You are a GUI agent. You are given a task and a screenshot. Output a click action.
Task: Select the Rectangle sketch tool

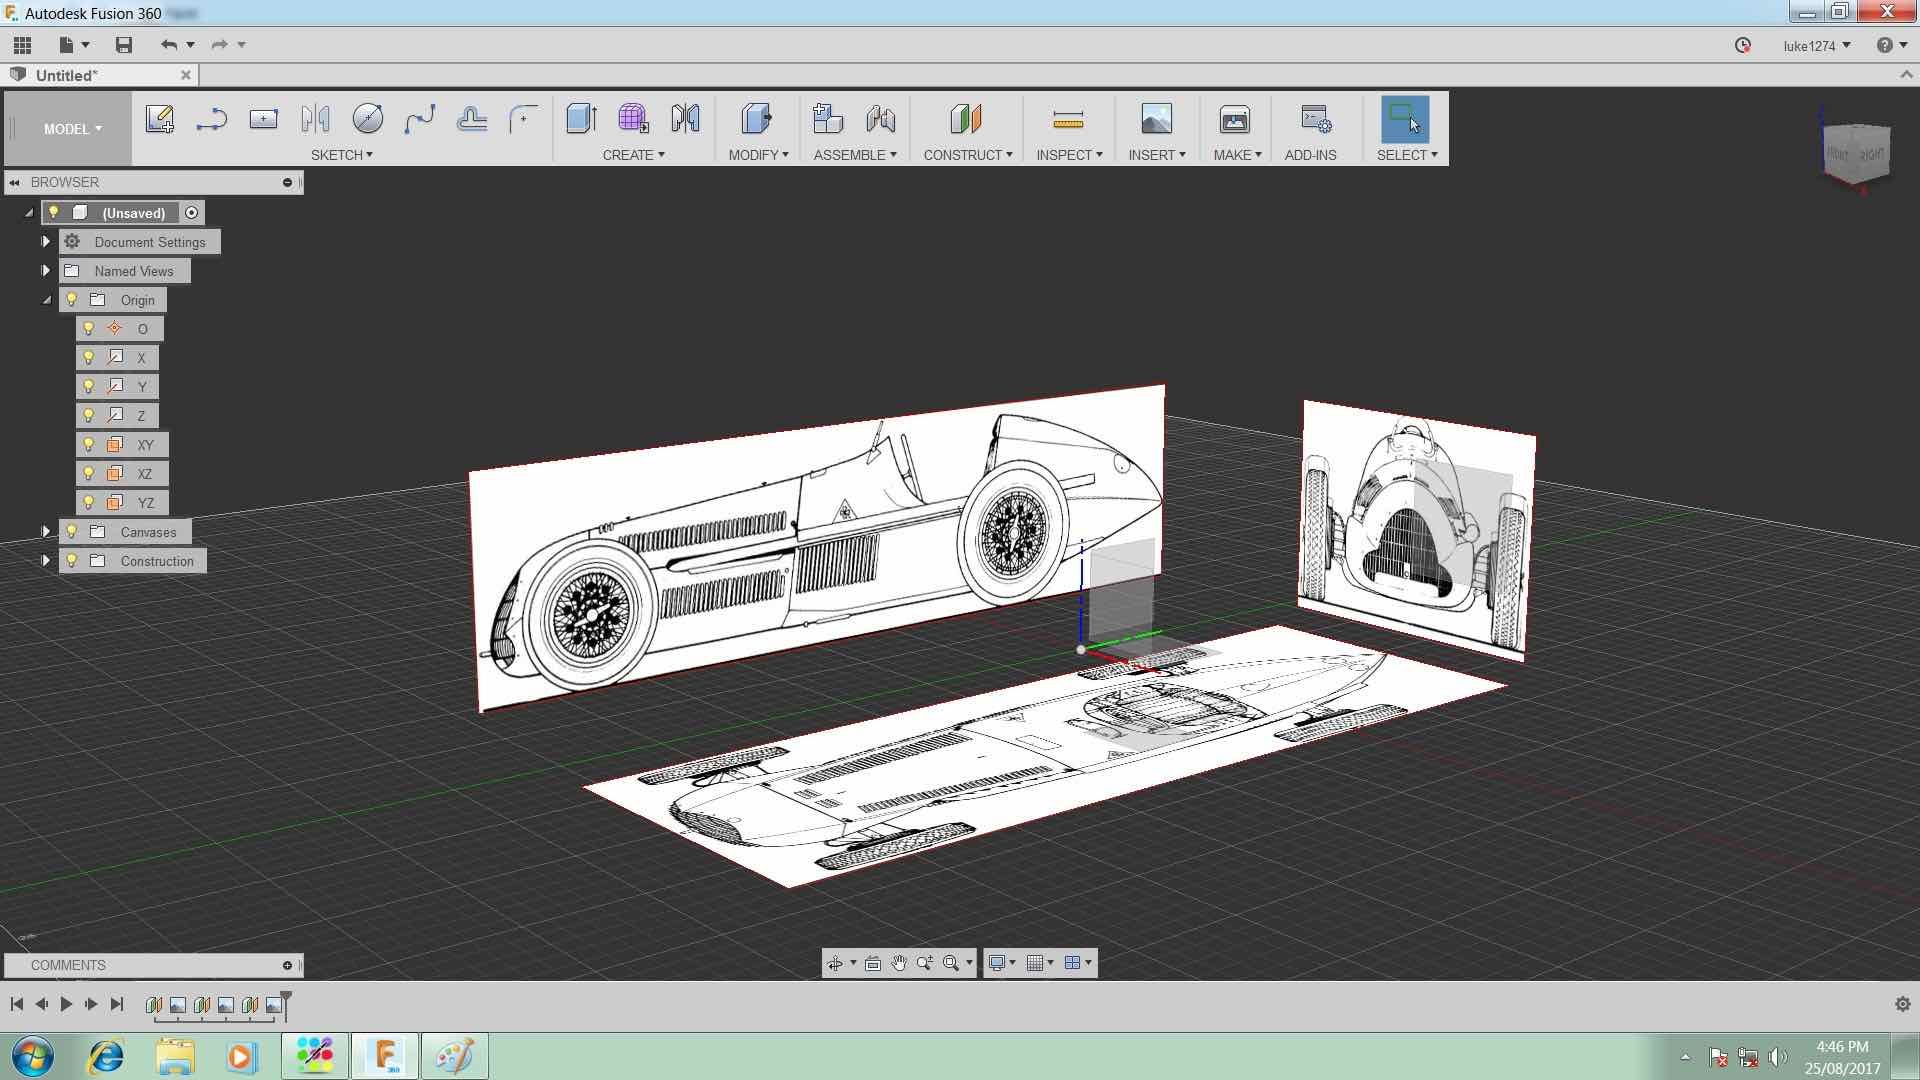[x=263, y=119]
